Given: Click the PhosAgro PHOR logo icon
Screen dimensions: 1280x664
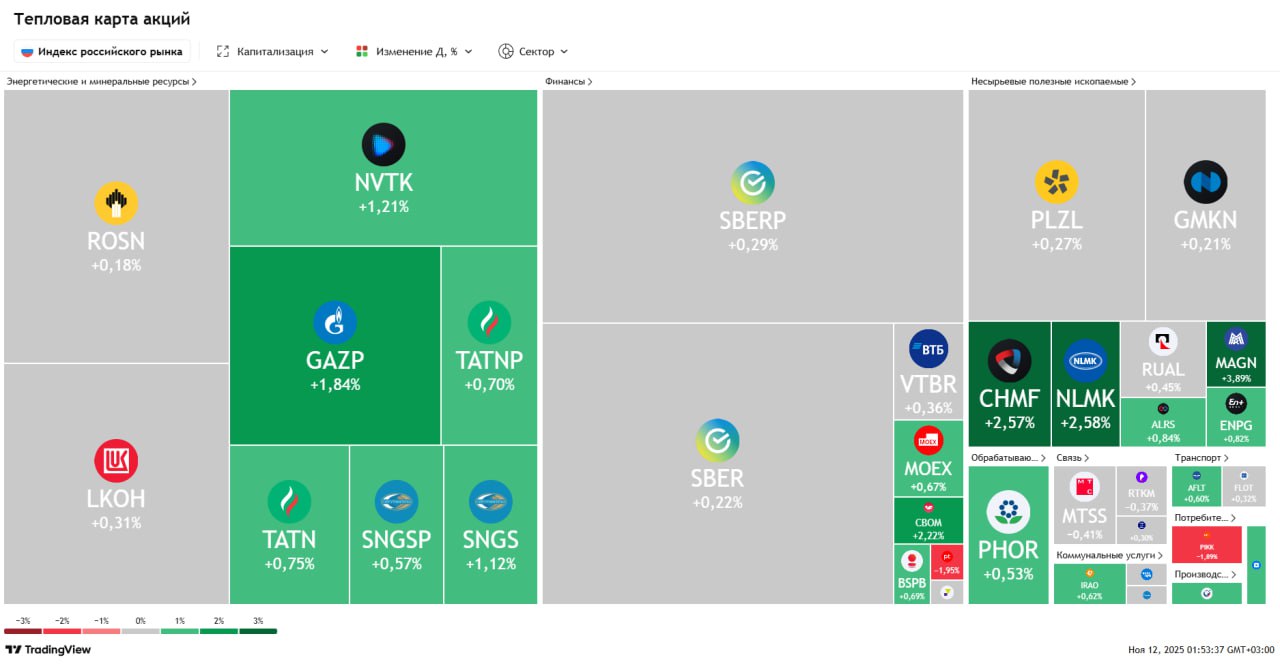Looking at the screenshot, I should pyautogui.click(x=1008, y=512).
